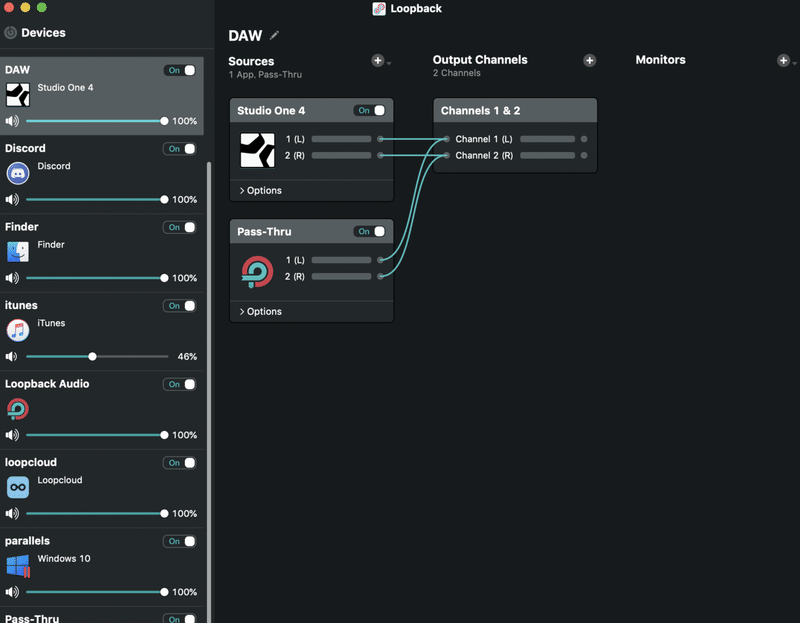Open the add Monitors plus dropdown
This screenshot has width=800, height=623.
click(x=786, y=61)
